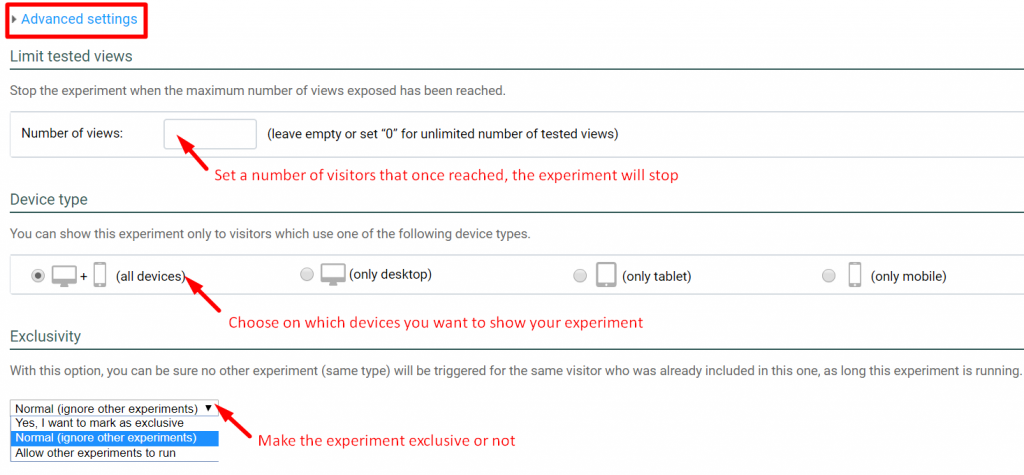
Task: Open the Exclusivity dropdown
Action: pos(113,408)
